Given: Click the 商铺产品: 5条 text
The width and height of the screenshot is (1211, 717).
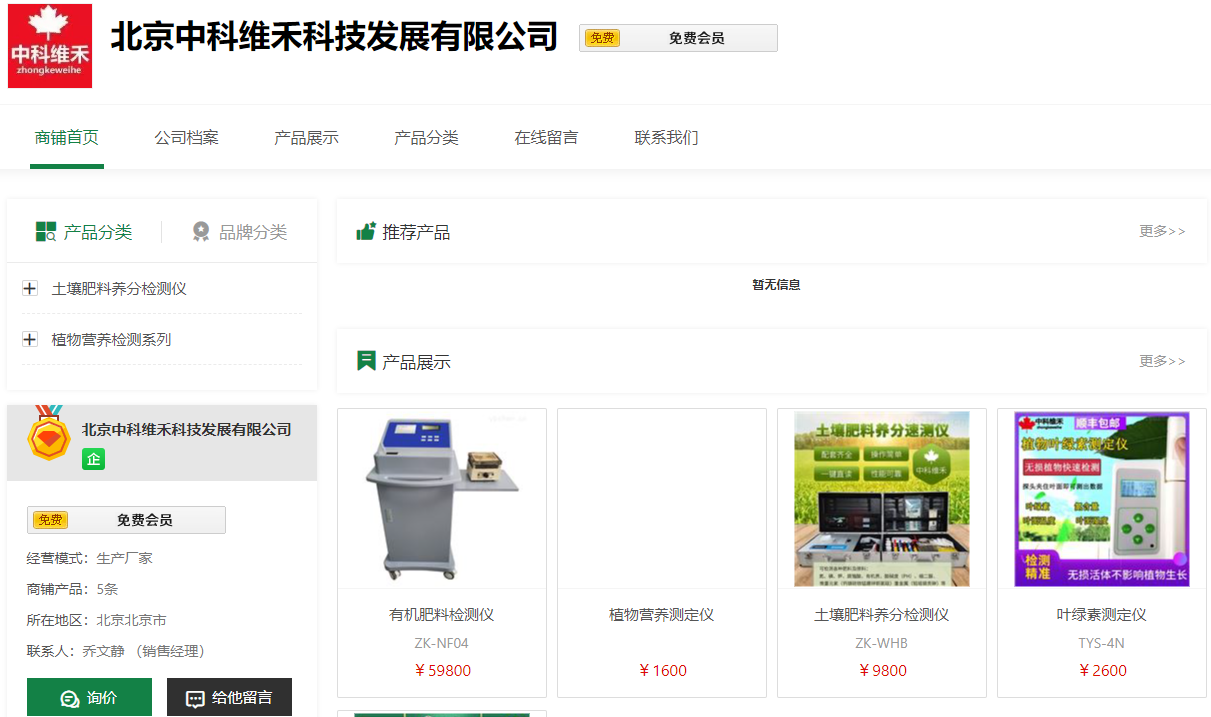Looking at the screenshot, I should 73,589.
